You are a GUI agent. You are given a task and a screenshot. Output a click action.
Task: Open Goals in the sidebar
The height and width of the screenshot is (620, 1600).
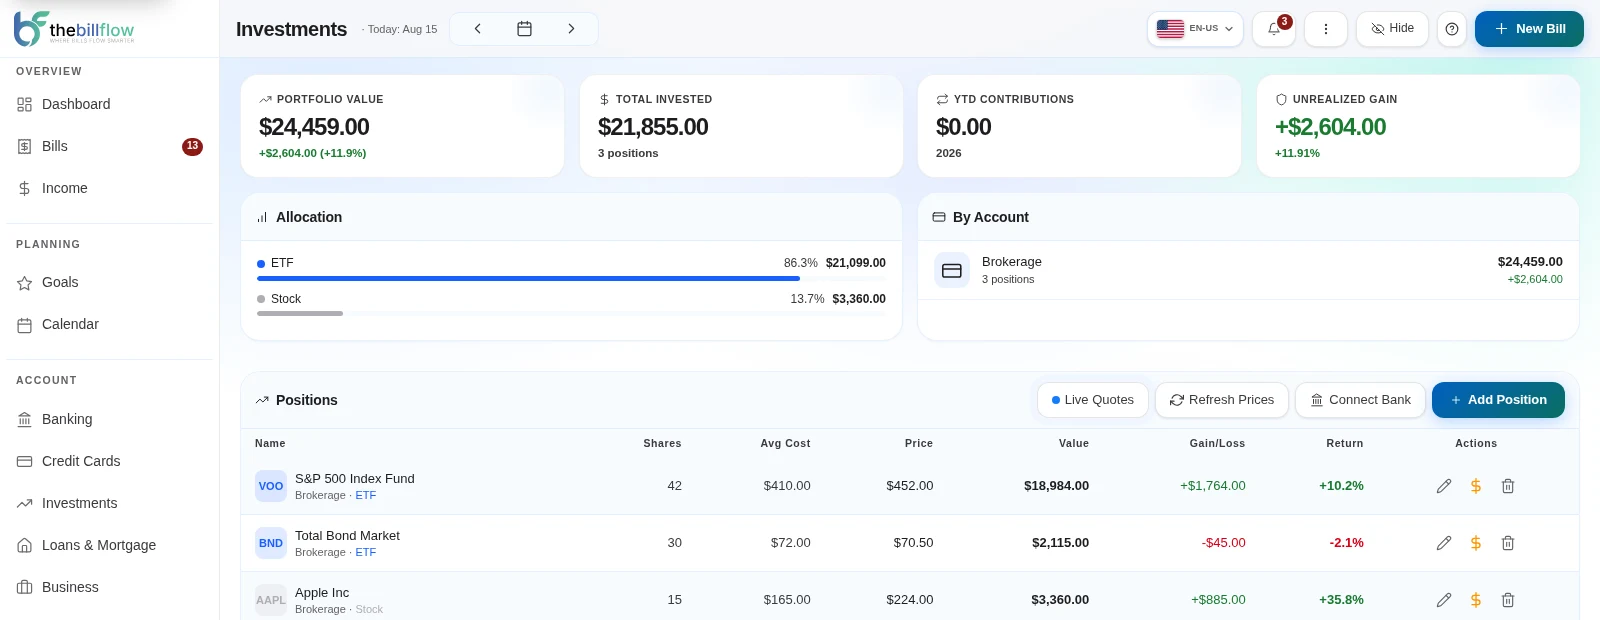point(110,282)
